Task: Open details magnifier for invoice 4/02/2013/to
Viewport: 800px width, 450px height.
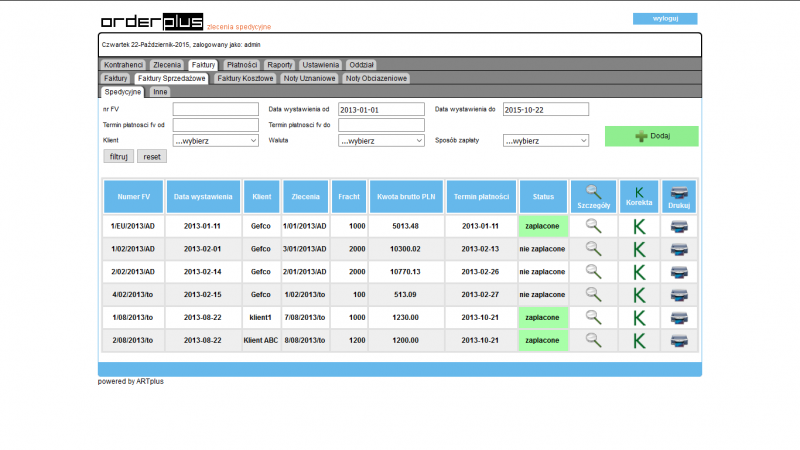Action: tap(593, 294)
